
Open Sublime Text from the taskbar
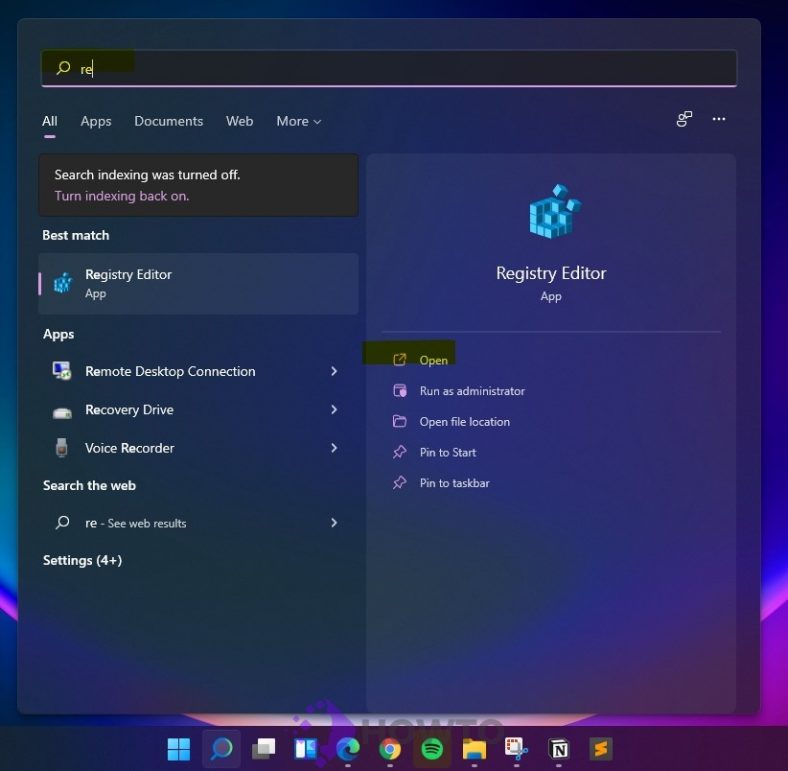pos(601,749)
